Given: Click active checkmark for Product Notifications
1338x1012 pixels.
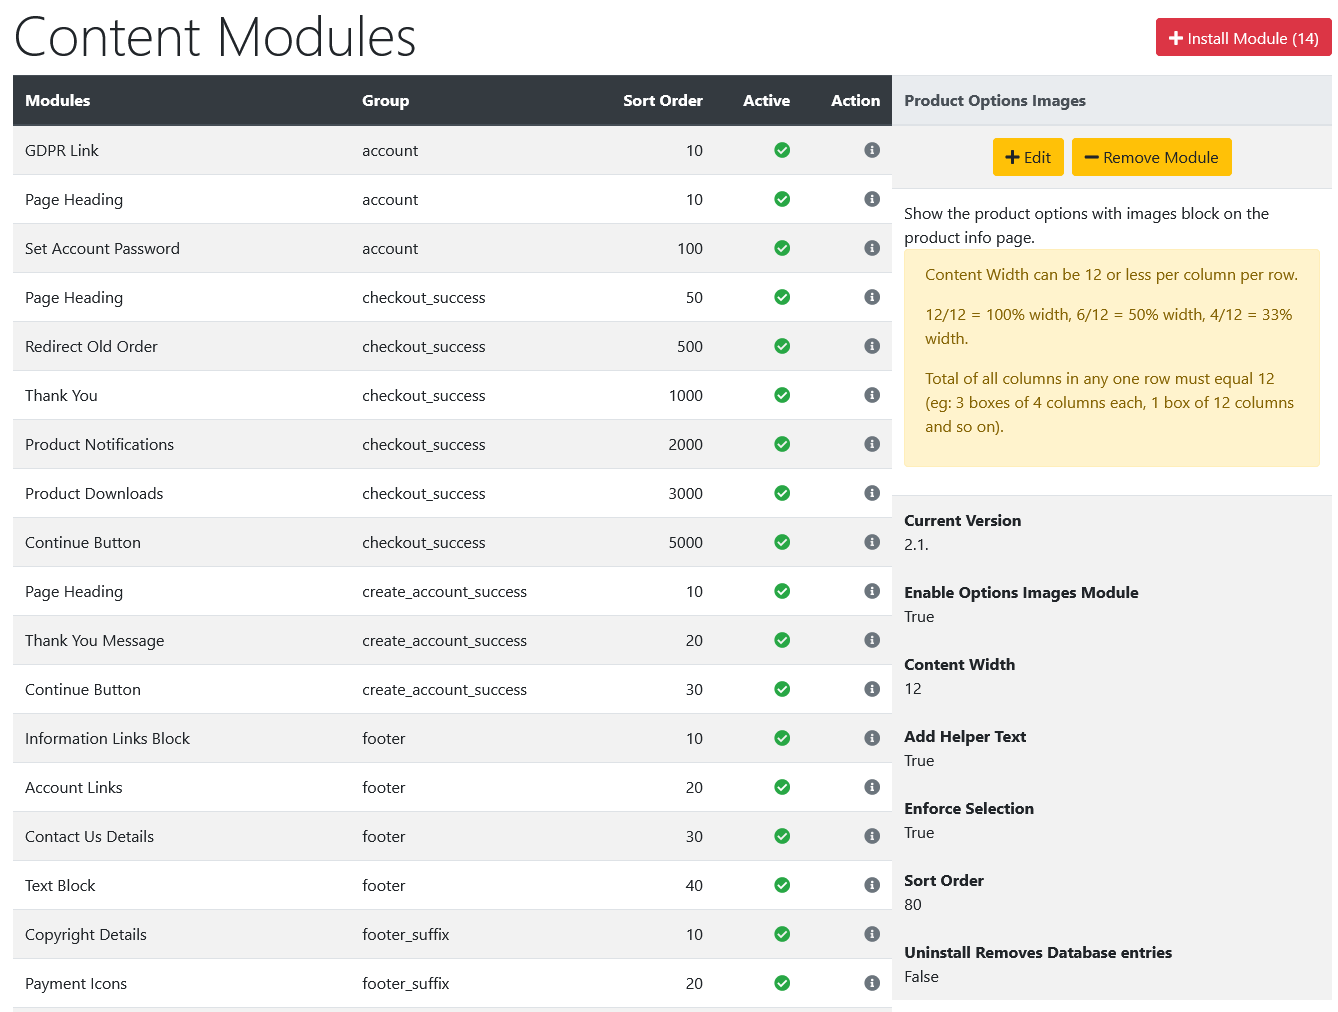Looking at the screenshot, I should click(782, 444).
